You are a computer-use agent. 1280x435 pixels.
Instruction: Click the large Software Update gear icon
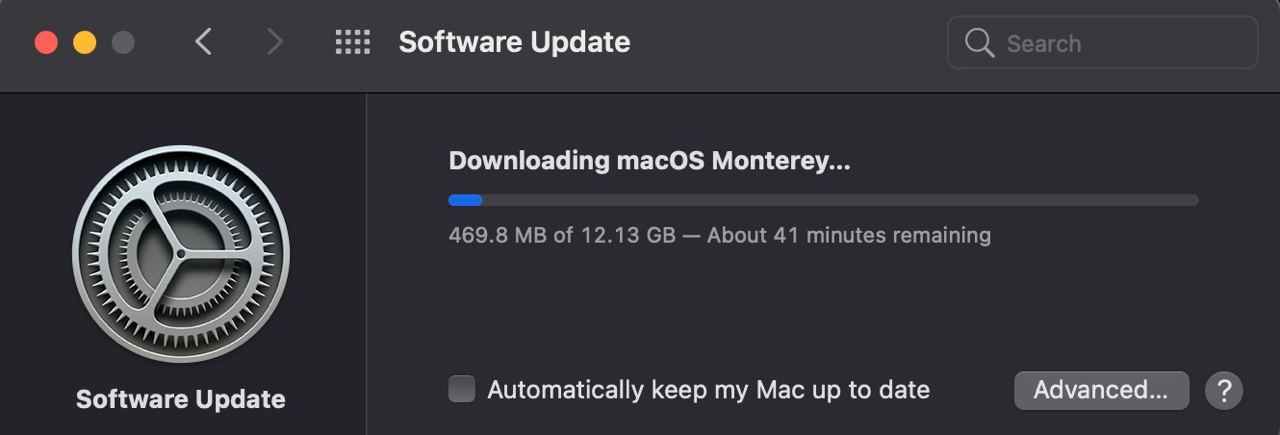181,254
